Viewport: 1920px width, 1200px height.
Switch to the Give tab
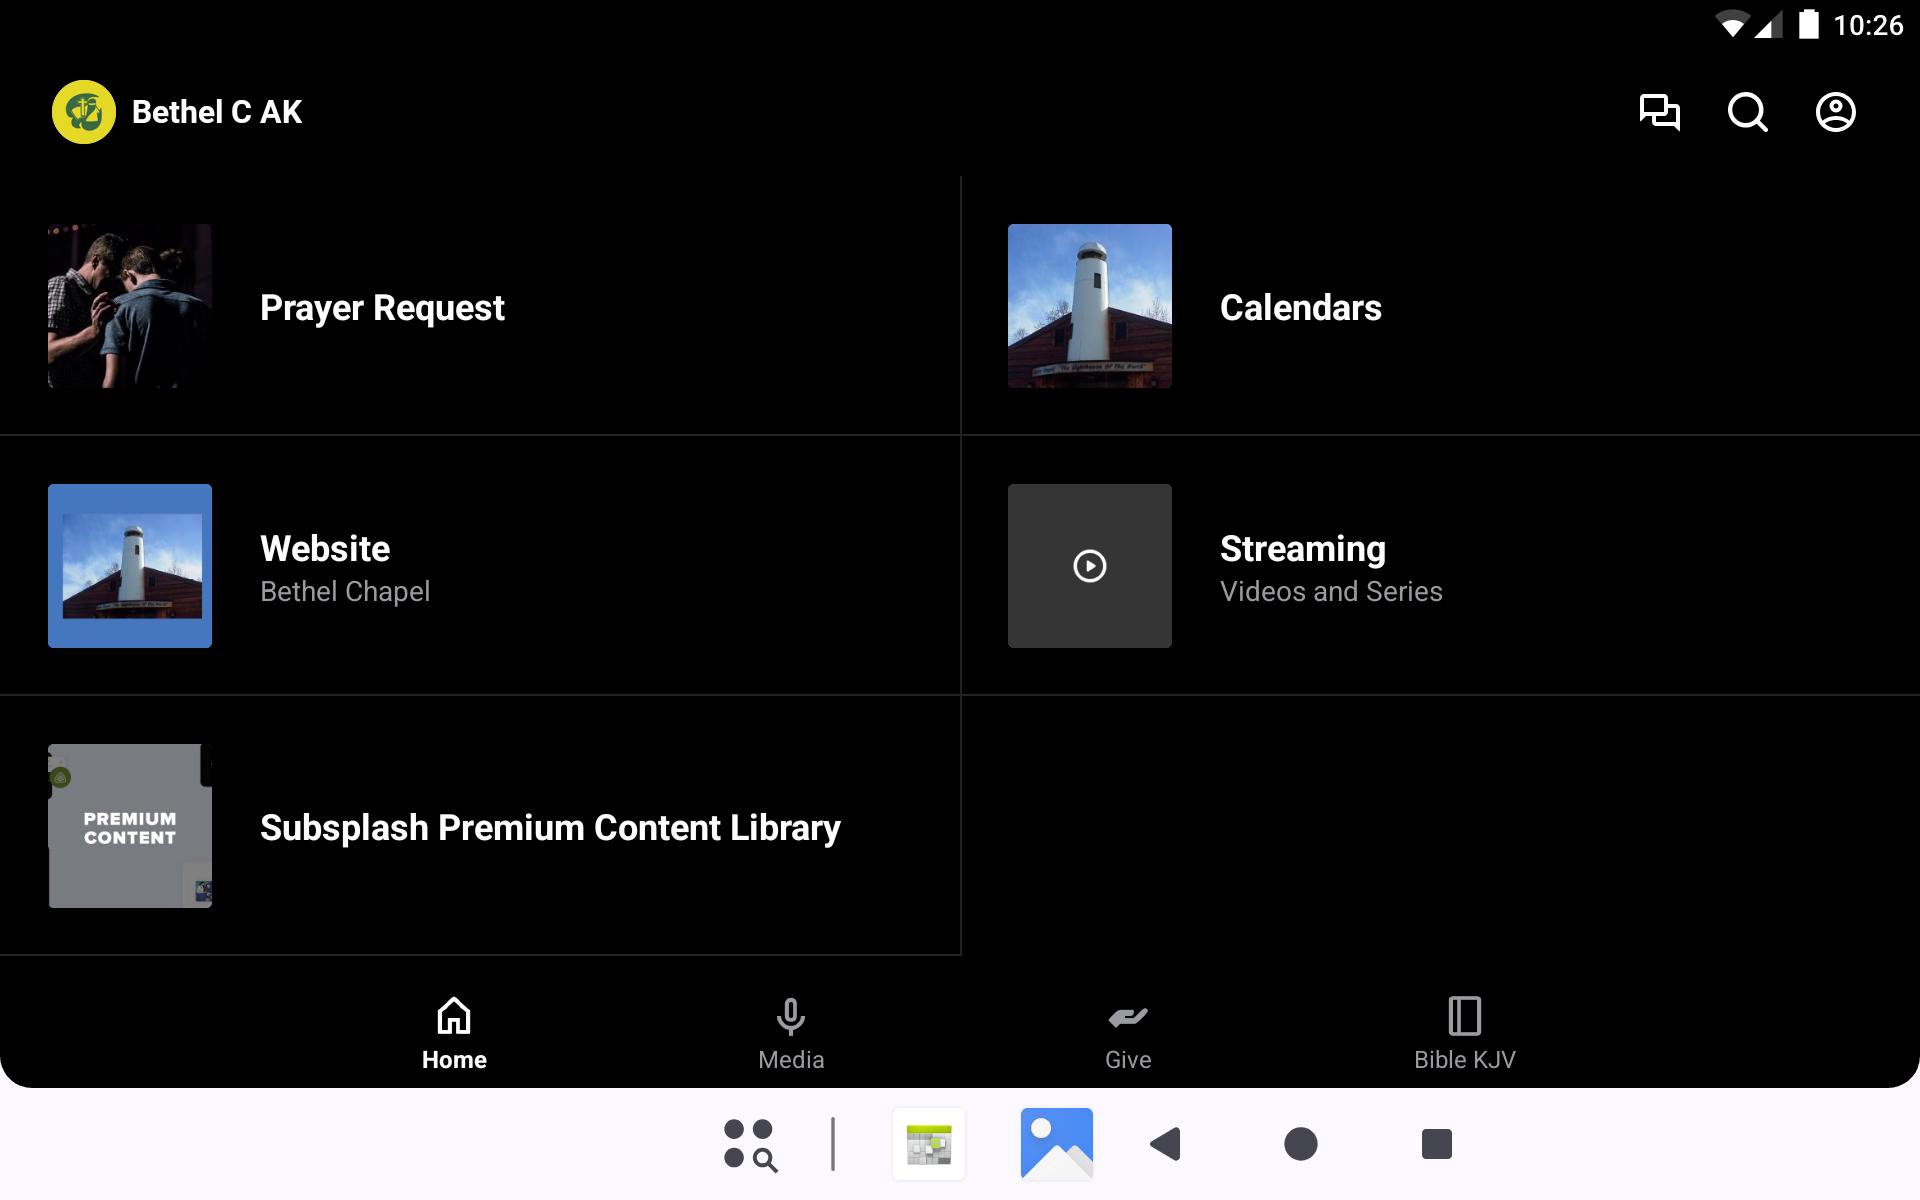[1127, 1035]
